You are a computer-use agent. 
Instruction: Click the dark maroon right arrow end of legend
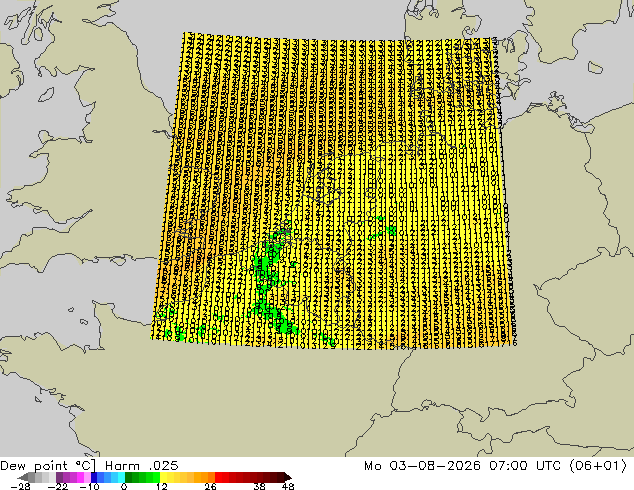coord(288,477)
